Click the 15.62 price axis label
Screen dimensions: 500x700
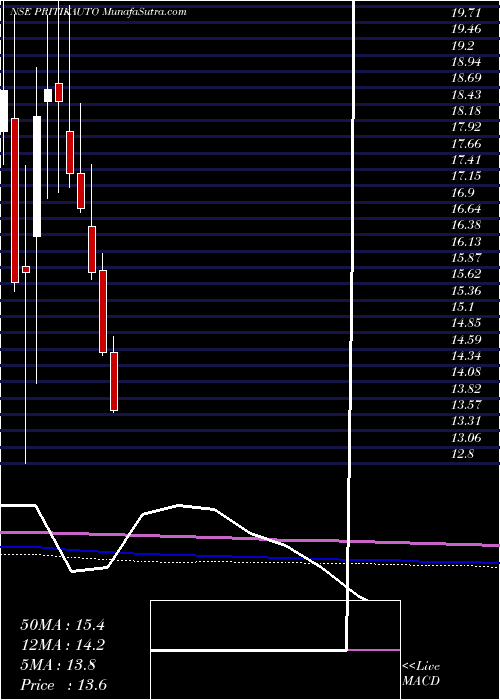click(466, 274)
